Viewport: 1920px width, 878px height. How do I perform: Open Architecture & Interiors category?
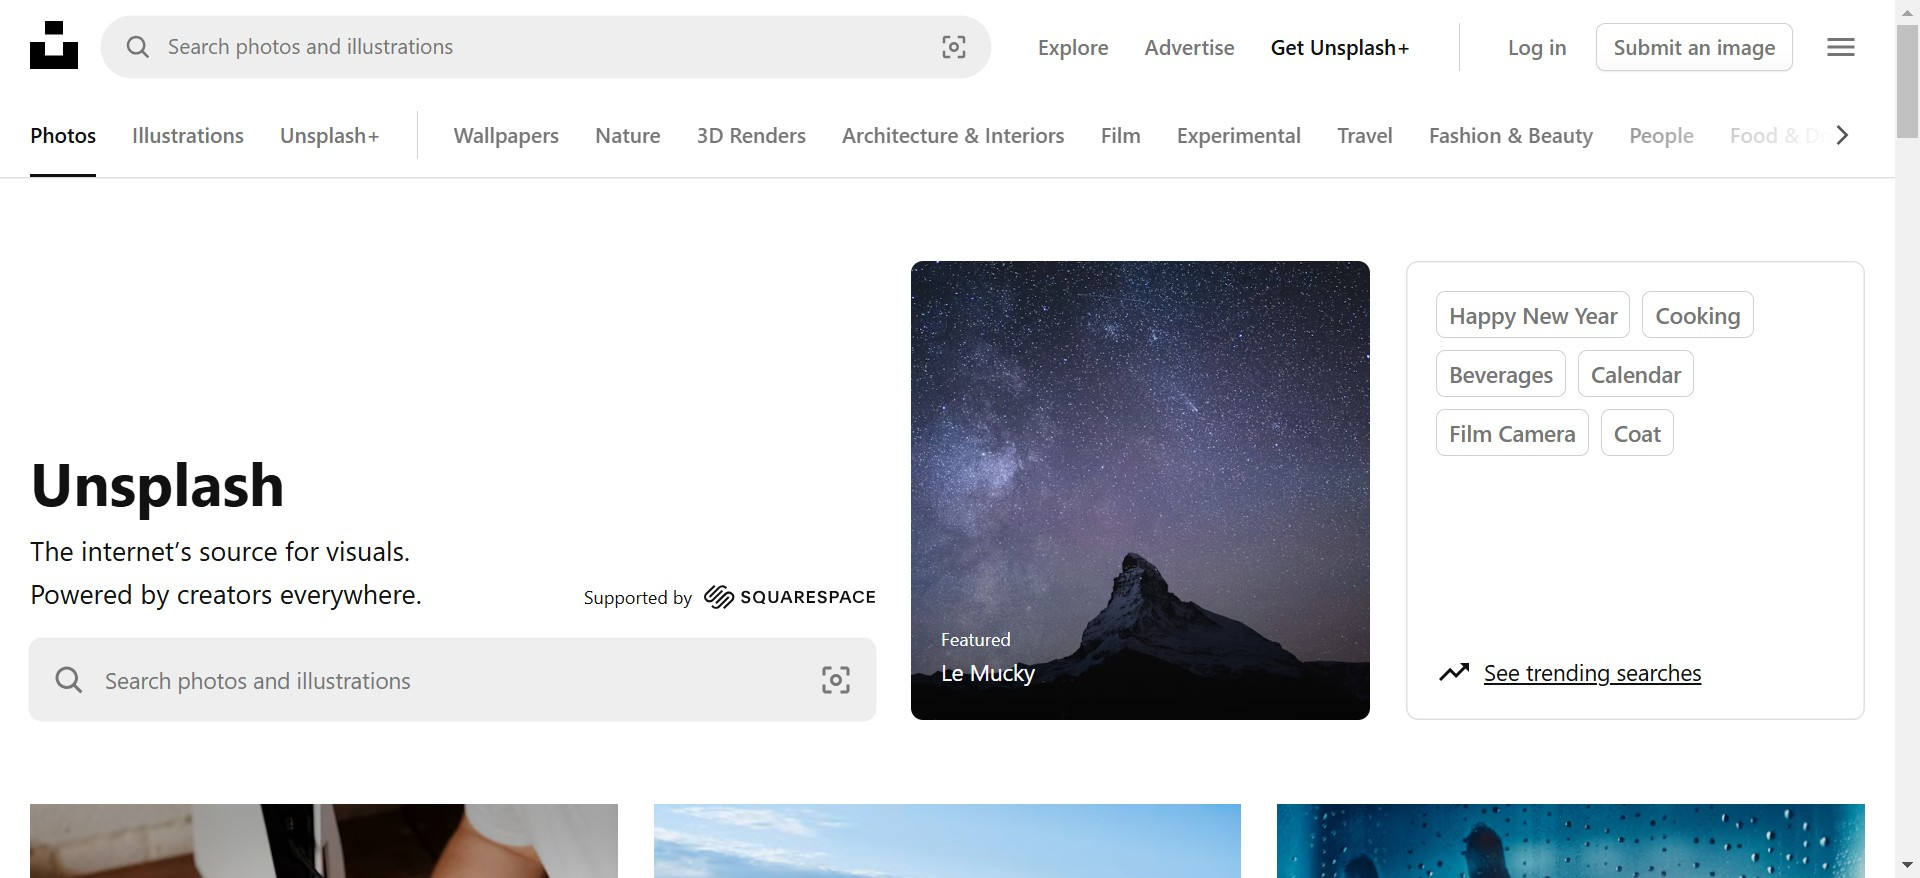(x=953, y=136)
